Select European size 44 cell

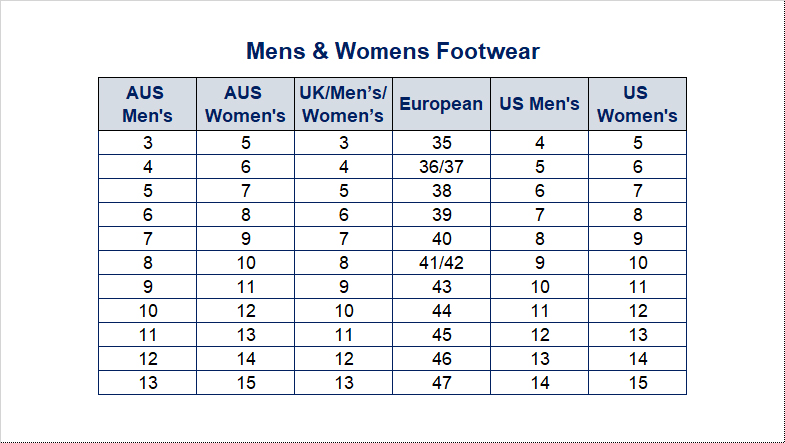click(x=441, y=311)
